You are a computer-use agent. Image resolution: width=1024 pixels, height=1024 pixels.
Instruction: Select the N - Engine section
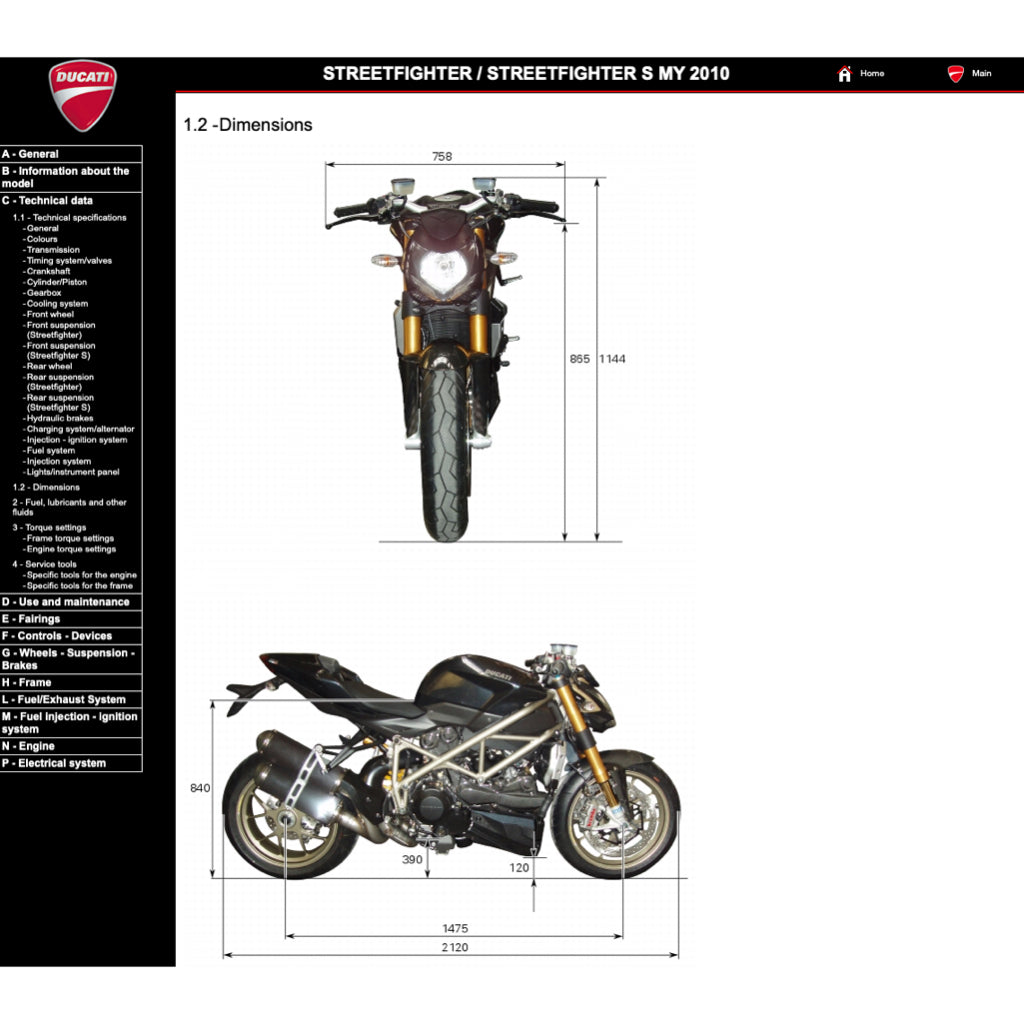click(x=33, y=744)
